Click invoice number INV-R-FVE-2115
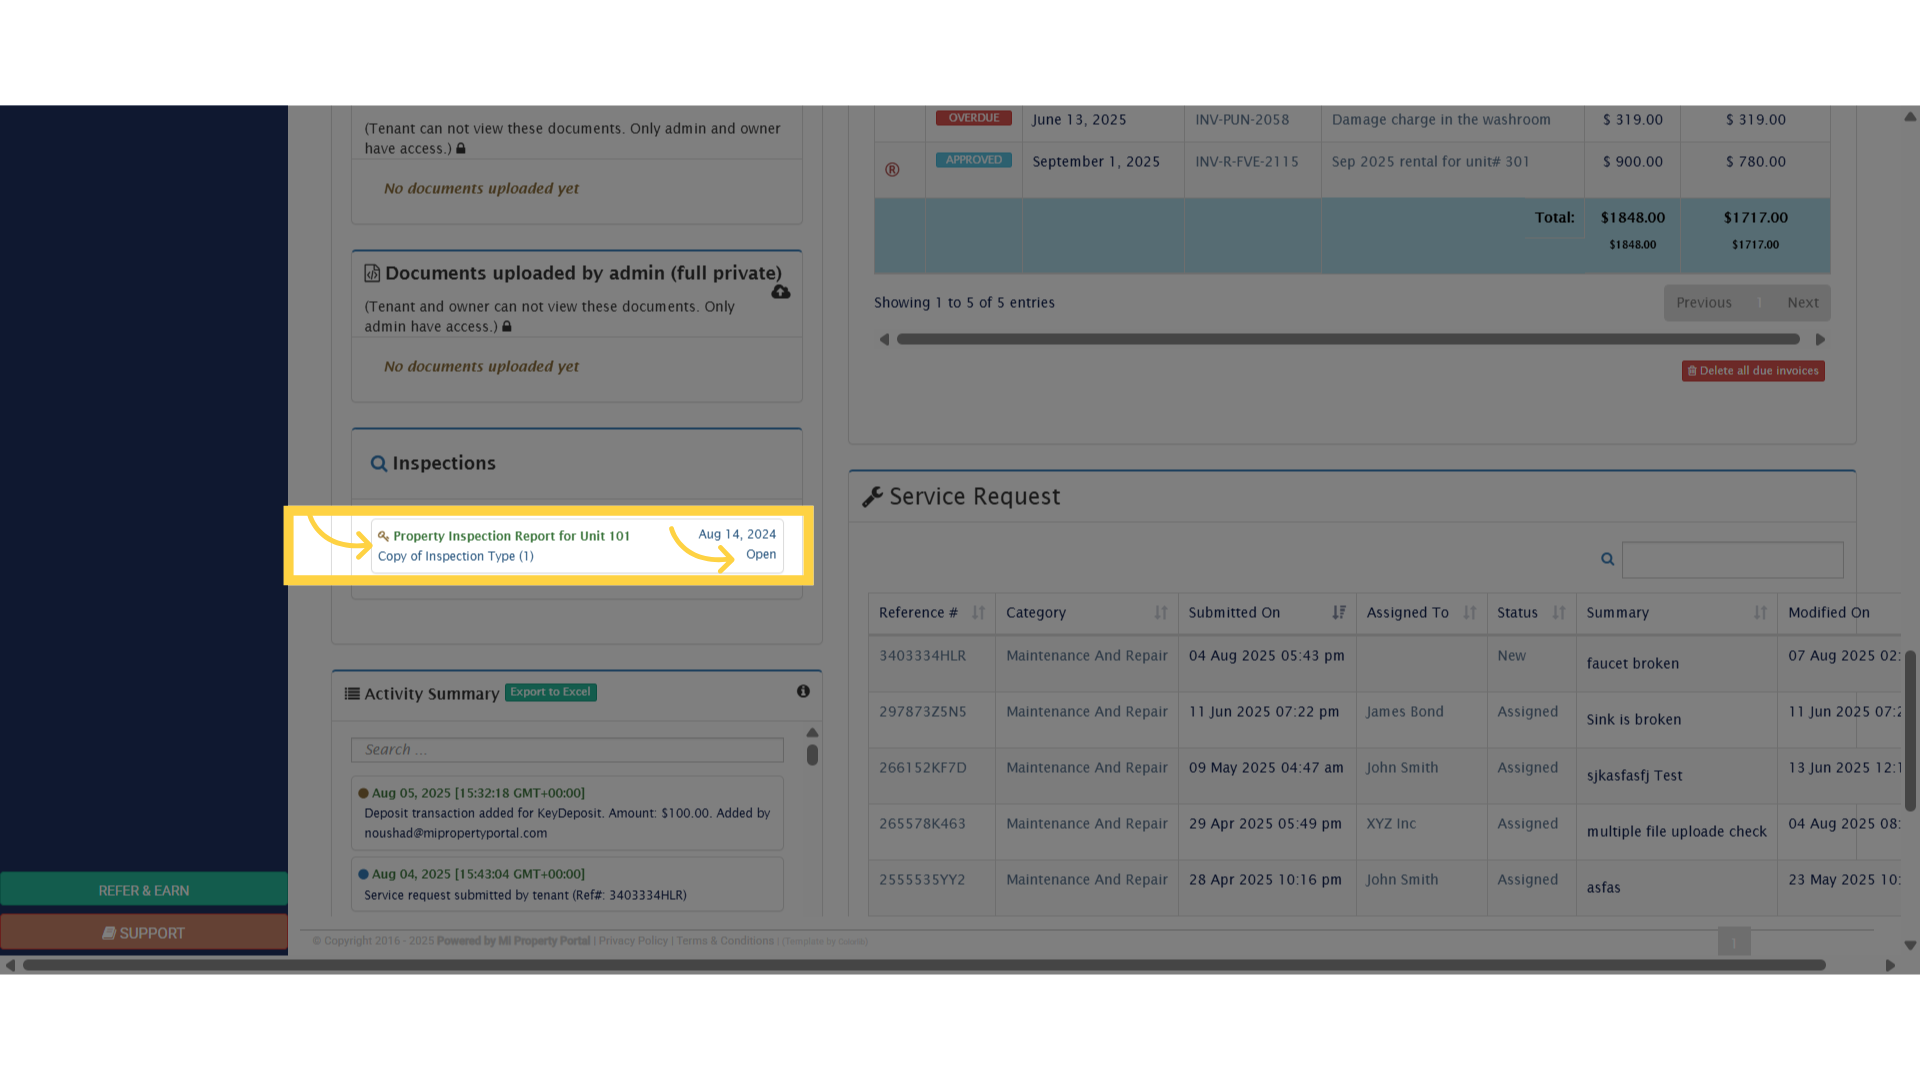This screenshot has height=1080, width=1920. [x=1247, y=162]
